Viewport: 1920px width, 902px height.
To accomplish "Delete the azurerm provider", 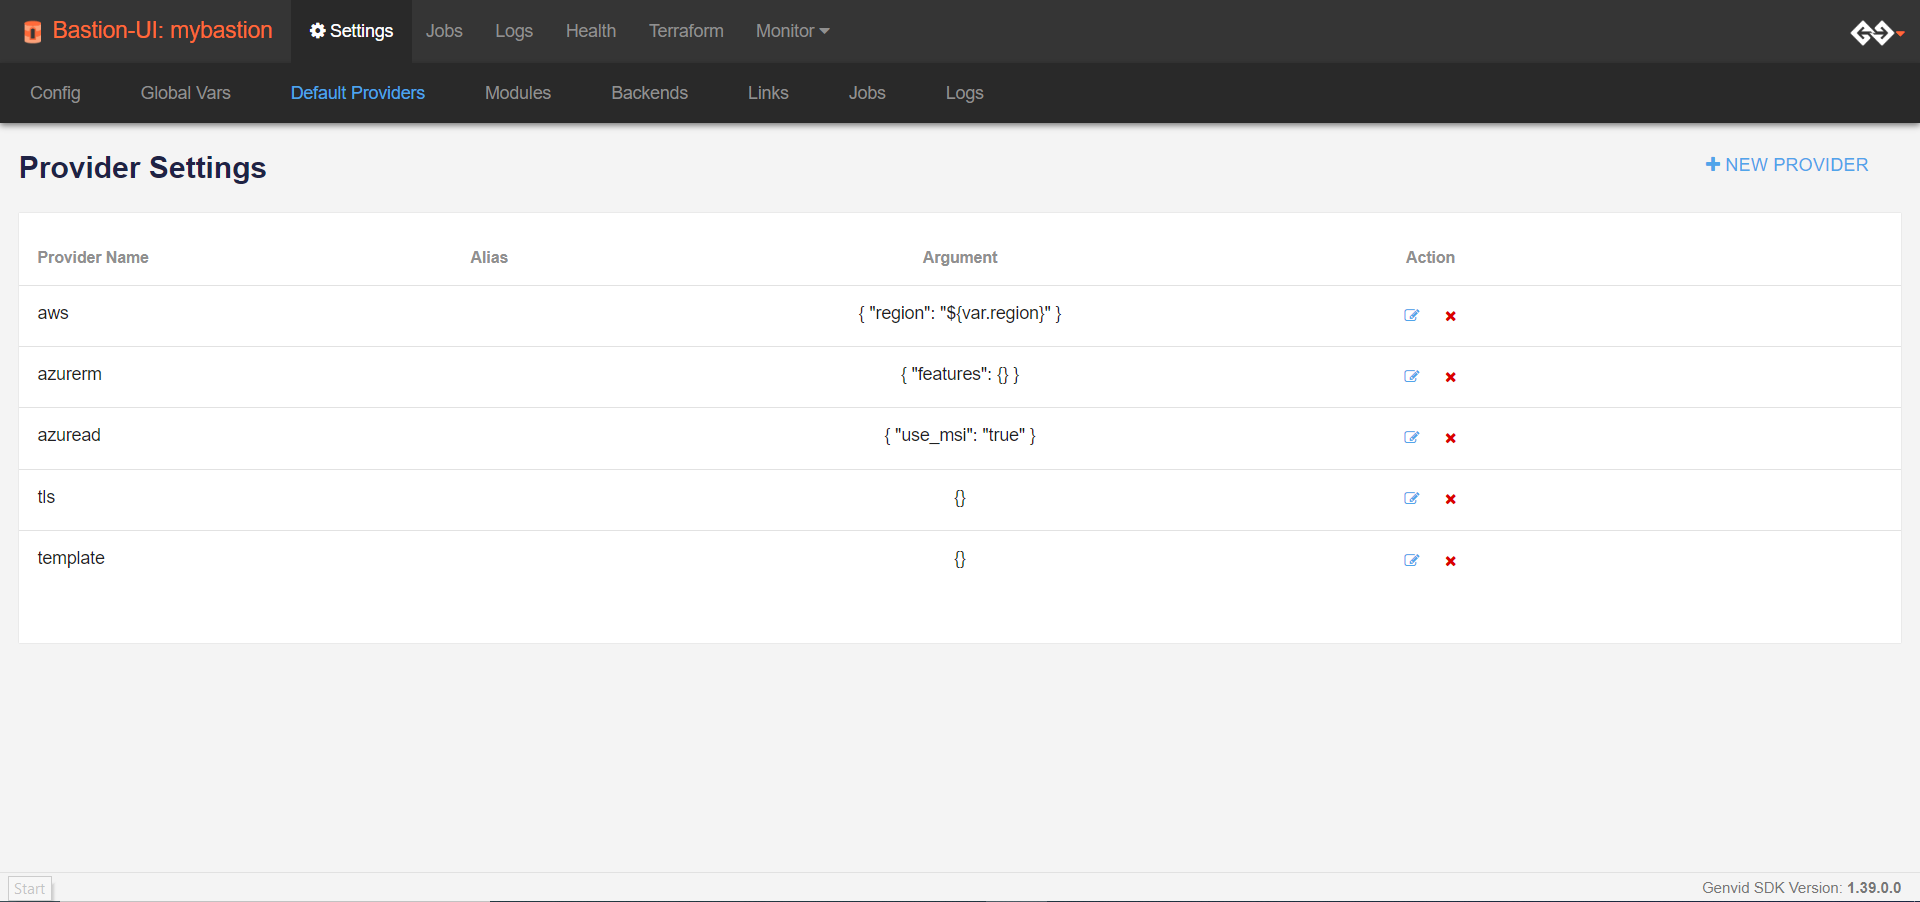I will click(x=1450, y=377).
